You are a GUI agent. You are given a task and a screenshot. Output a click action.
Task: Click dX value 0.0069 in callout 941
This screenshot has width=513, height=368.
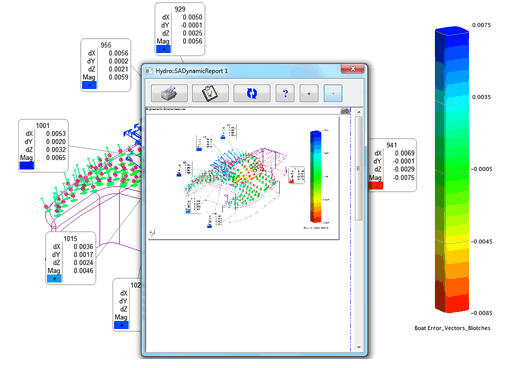click(x=405, y=153)
